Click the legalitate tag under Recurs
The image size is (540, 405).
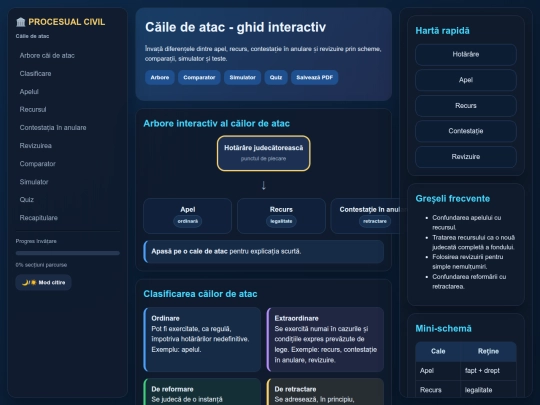coord(281,221)
